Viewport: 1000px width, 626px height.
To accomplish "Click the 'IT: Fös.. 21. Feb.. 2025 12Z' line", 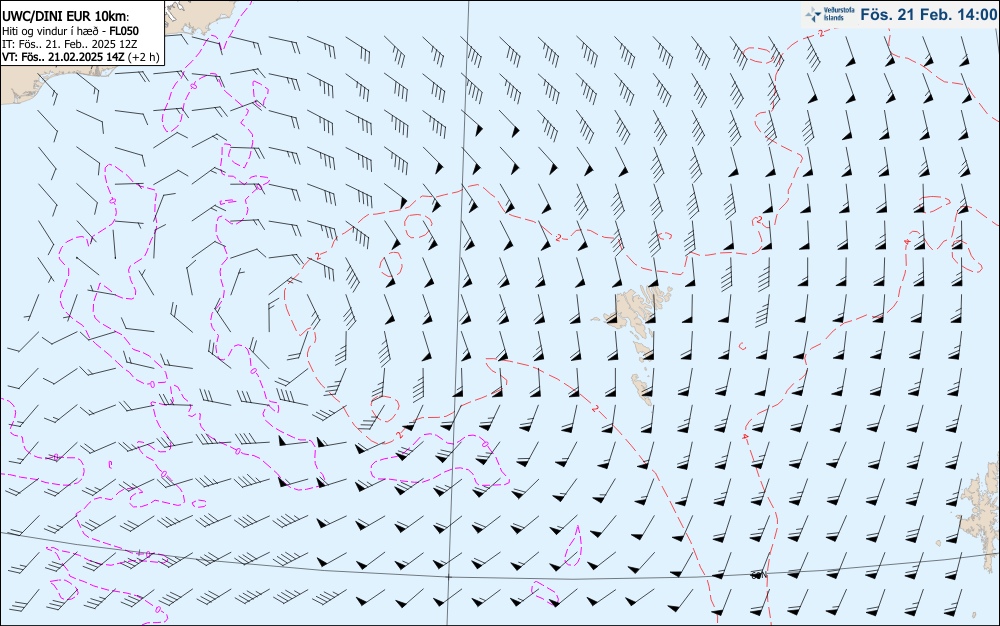I will [71, 44].
